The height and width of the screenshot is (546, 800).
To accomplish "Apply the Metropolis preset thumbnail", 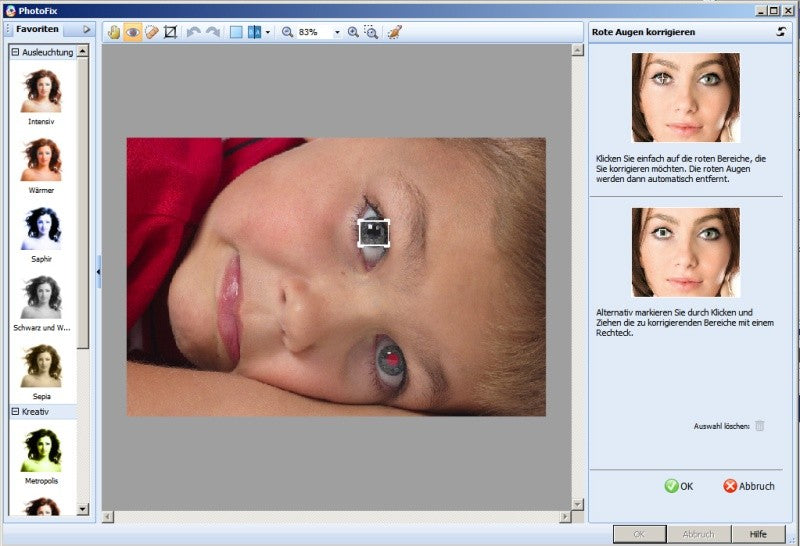I will click(41, 451).
